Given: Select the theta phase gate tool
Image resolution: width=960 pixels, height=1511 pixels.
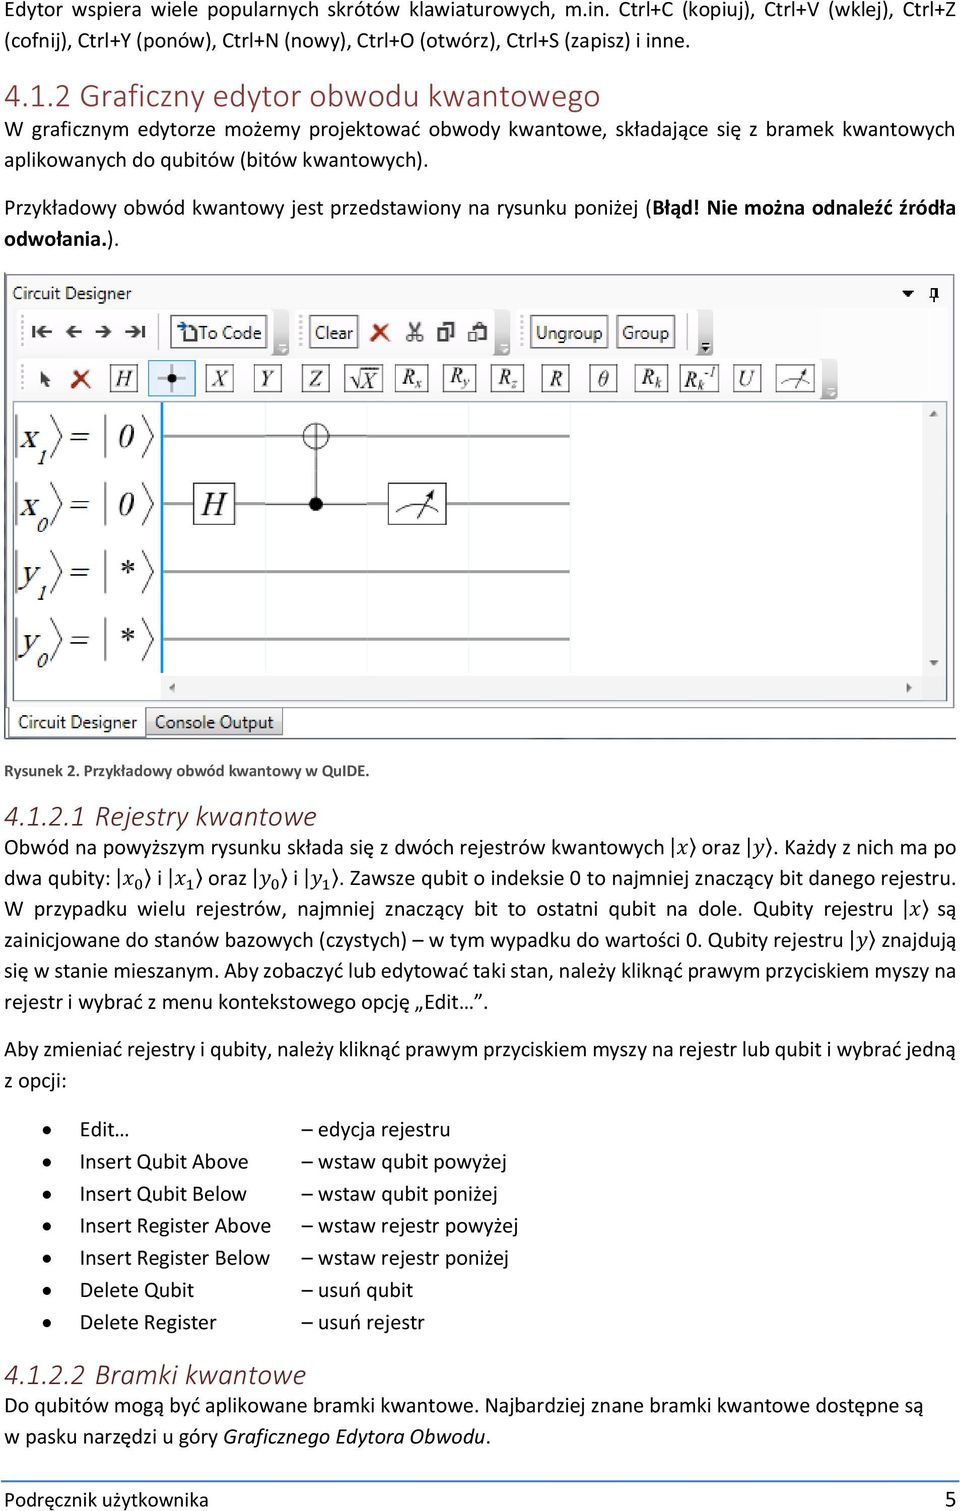Looking at the screenshot, I should (603, 379).
